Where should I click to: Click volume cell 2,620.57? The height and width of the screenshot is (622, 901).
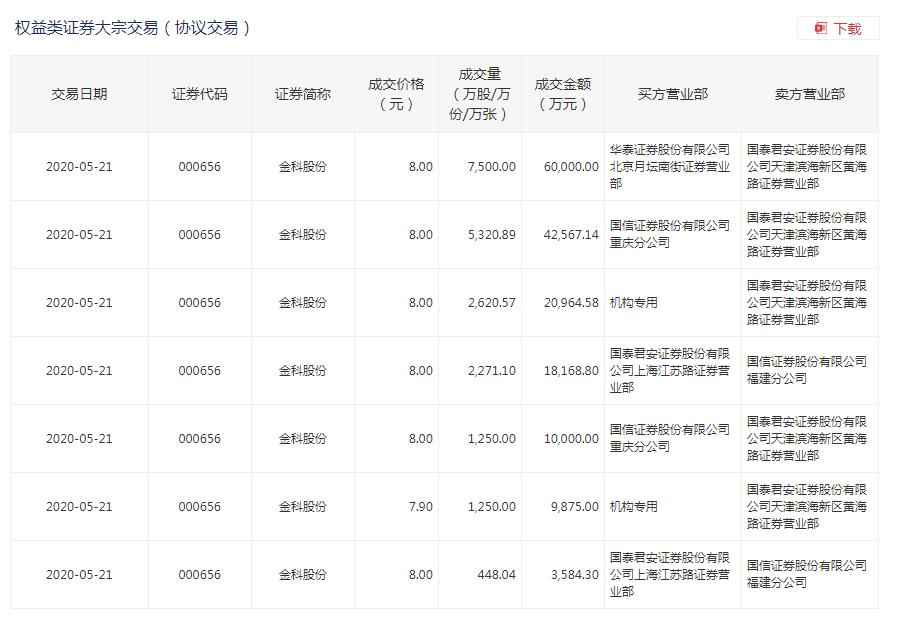click(x=491, y=302)
